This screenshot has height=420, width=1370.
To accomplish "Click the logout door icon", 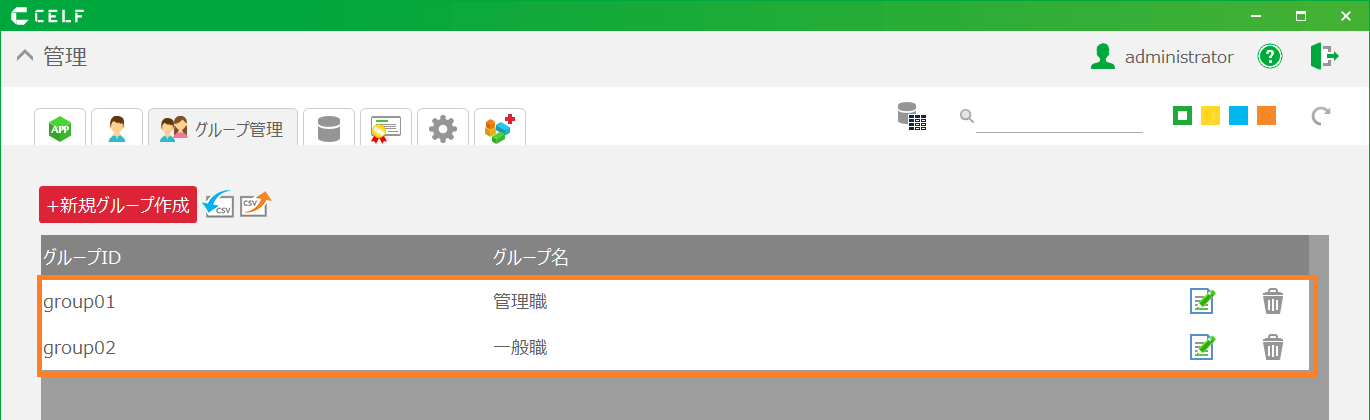I will [1324, 57].
